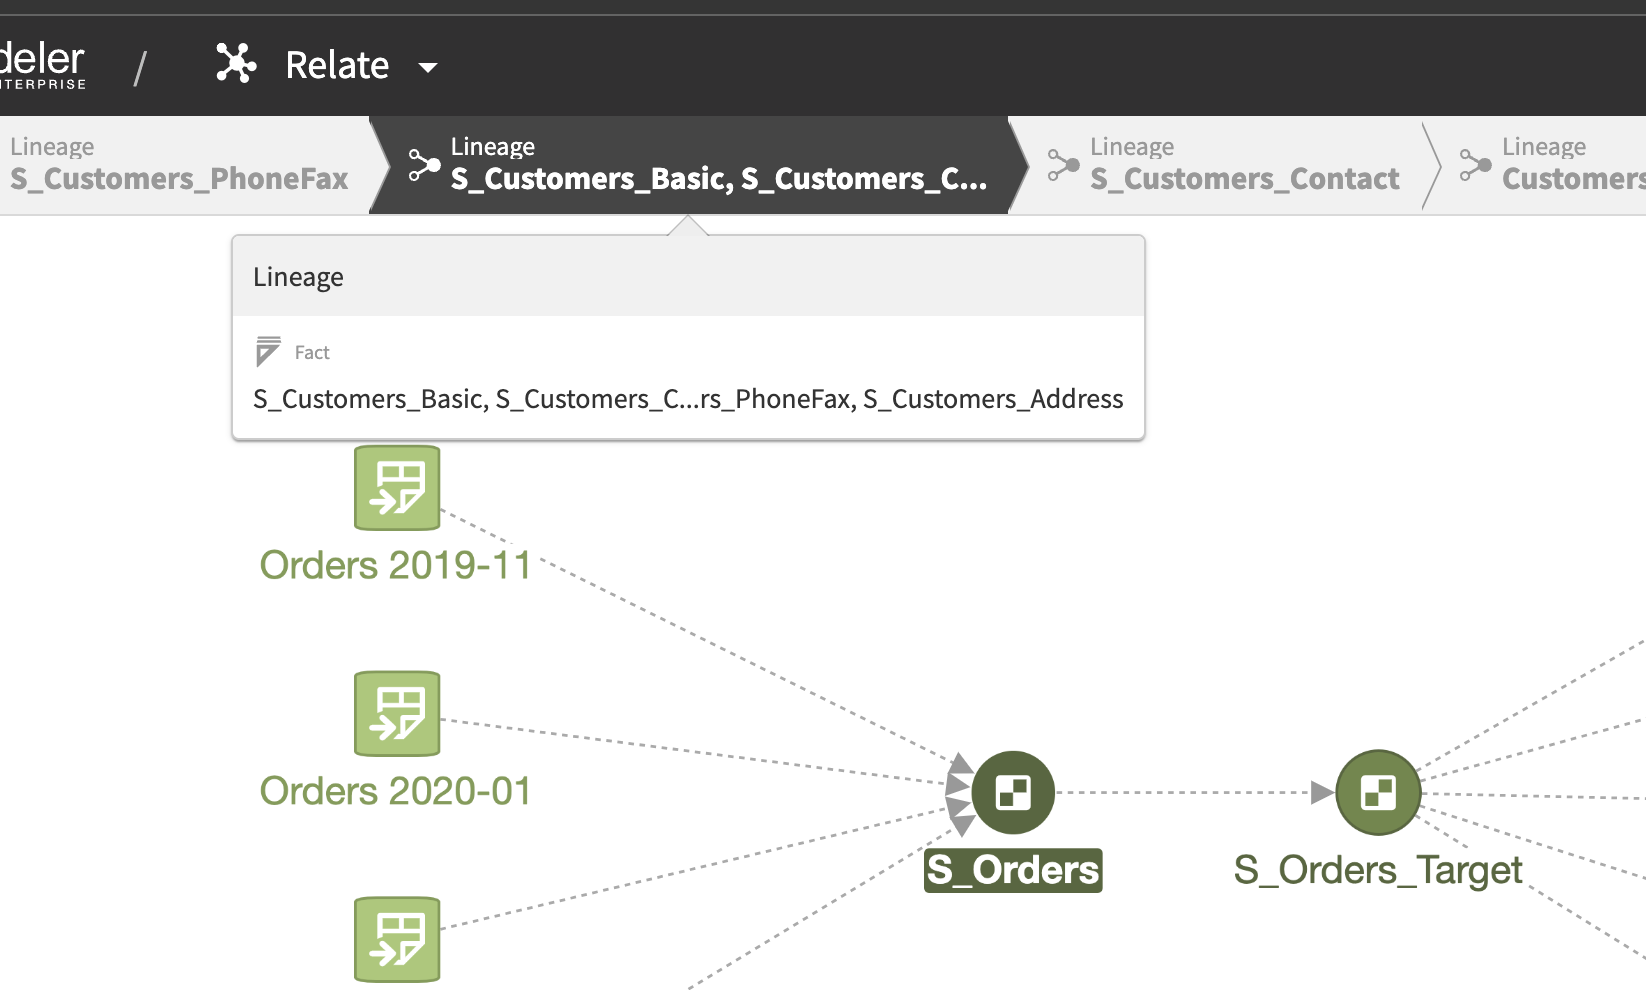The width and height of the screenshot is (1646, 990).
Task: Click lineage icon beside S_Customers_Contact
Action: coord(1062,165)
